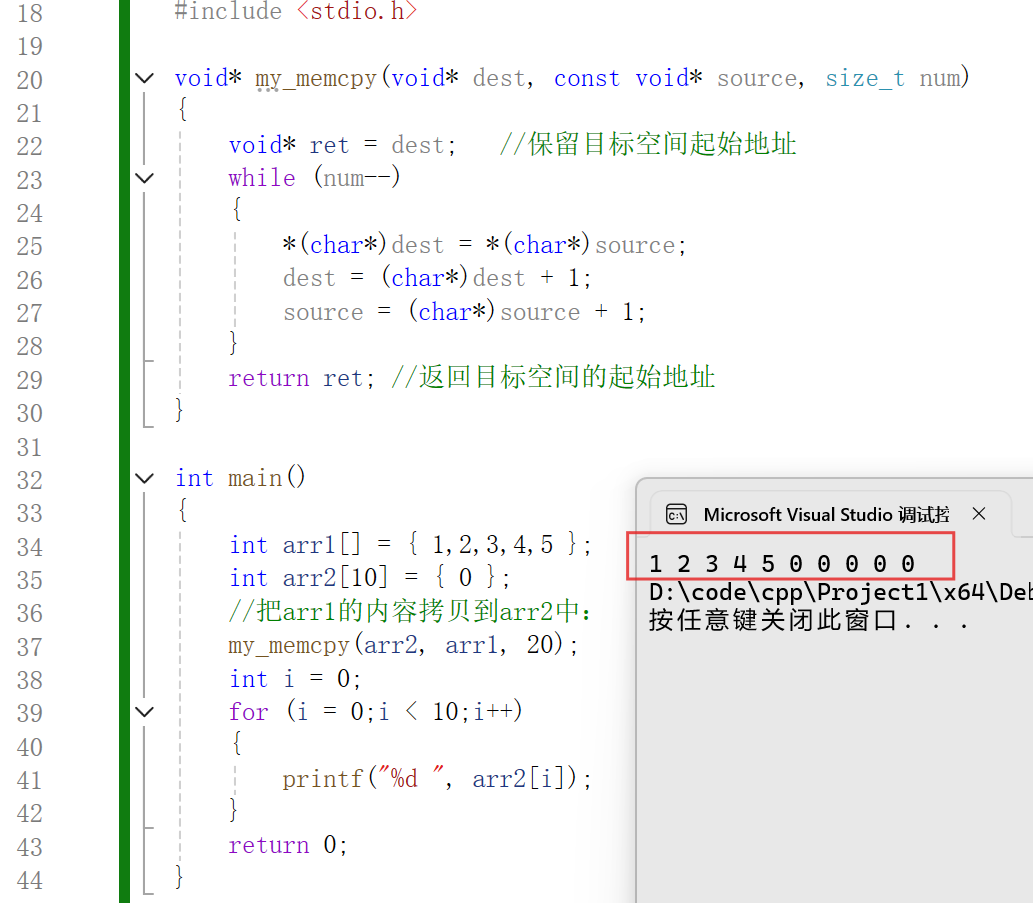Image resolution: width=1033 pixels, height=903 pixels.
Task: Click the '*(char*)dest = *(char*)source;' line
Action: [484, 245]
